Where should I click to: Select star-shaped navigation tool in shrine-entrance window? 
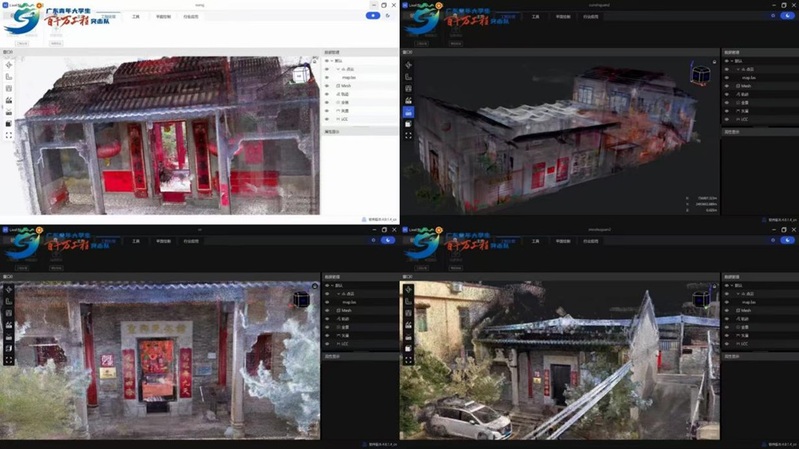pyautogui.click(x=9, y=289)
